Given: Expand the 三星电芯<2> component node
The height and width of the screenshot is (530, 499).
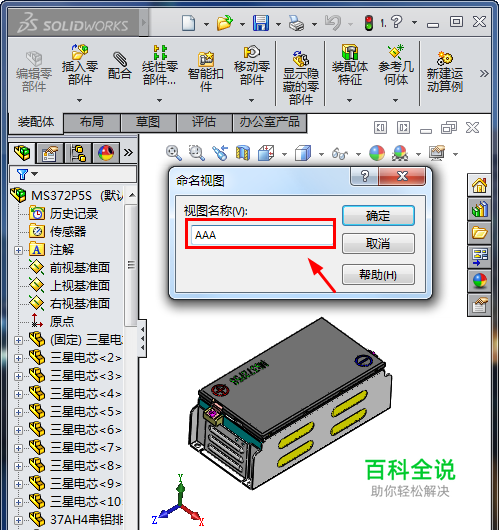Looking at the screenshot, I should click(19, 358).
